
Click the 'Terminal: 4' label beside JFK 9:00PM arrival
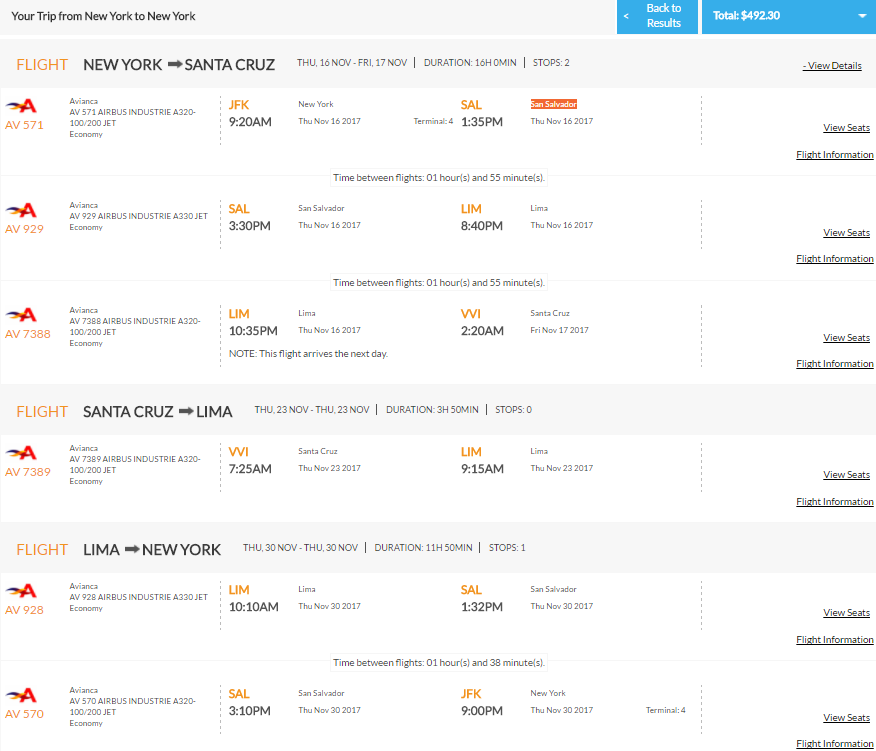[x=665, y=710]
